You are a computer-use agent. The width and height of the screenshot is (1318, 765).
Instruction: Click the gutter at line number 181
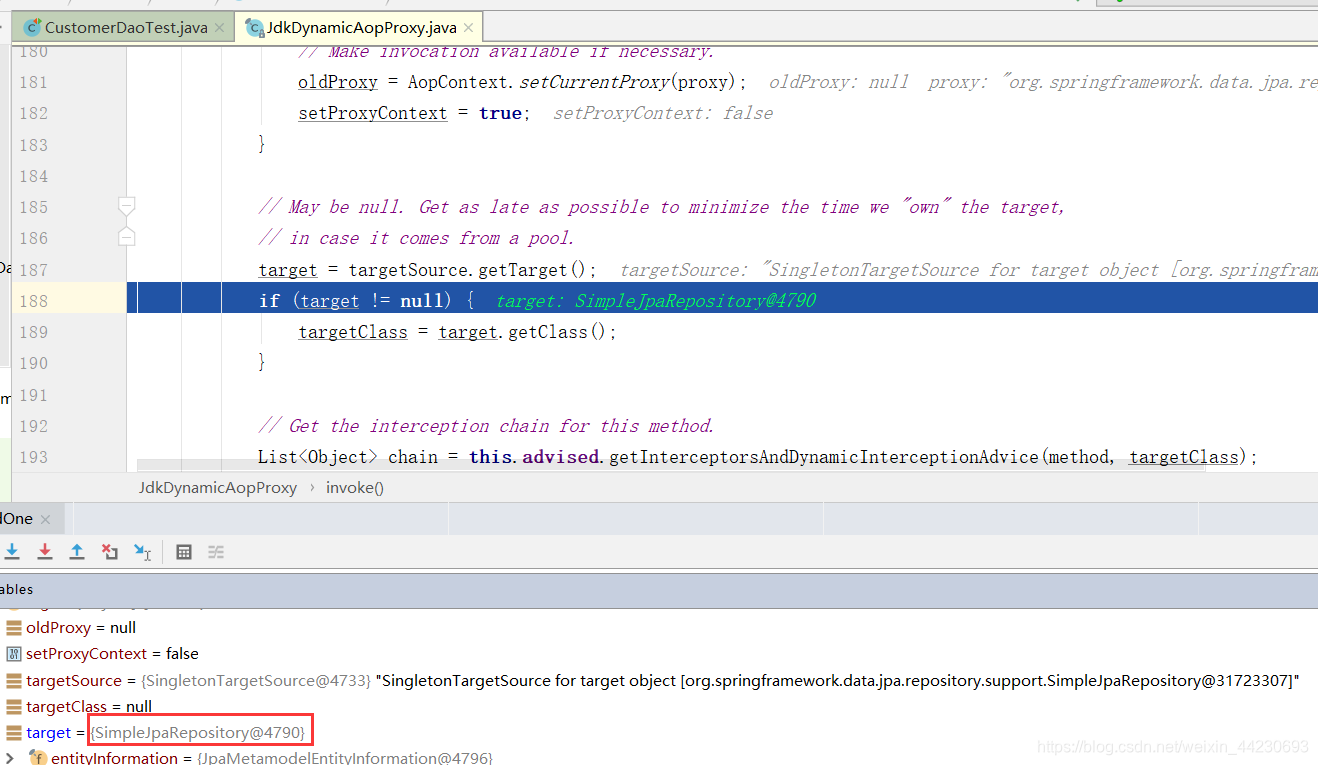click(x=34, y=82)
